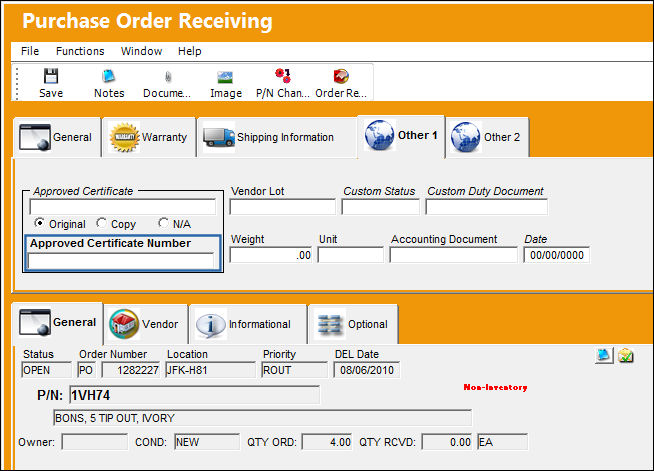Click the Status field showing OPEN
This screenshot has height=471, width=654.
pyautogui.click(x=46, y=370)
